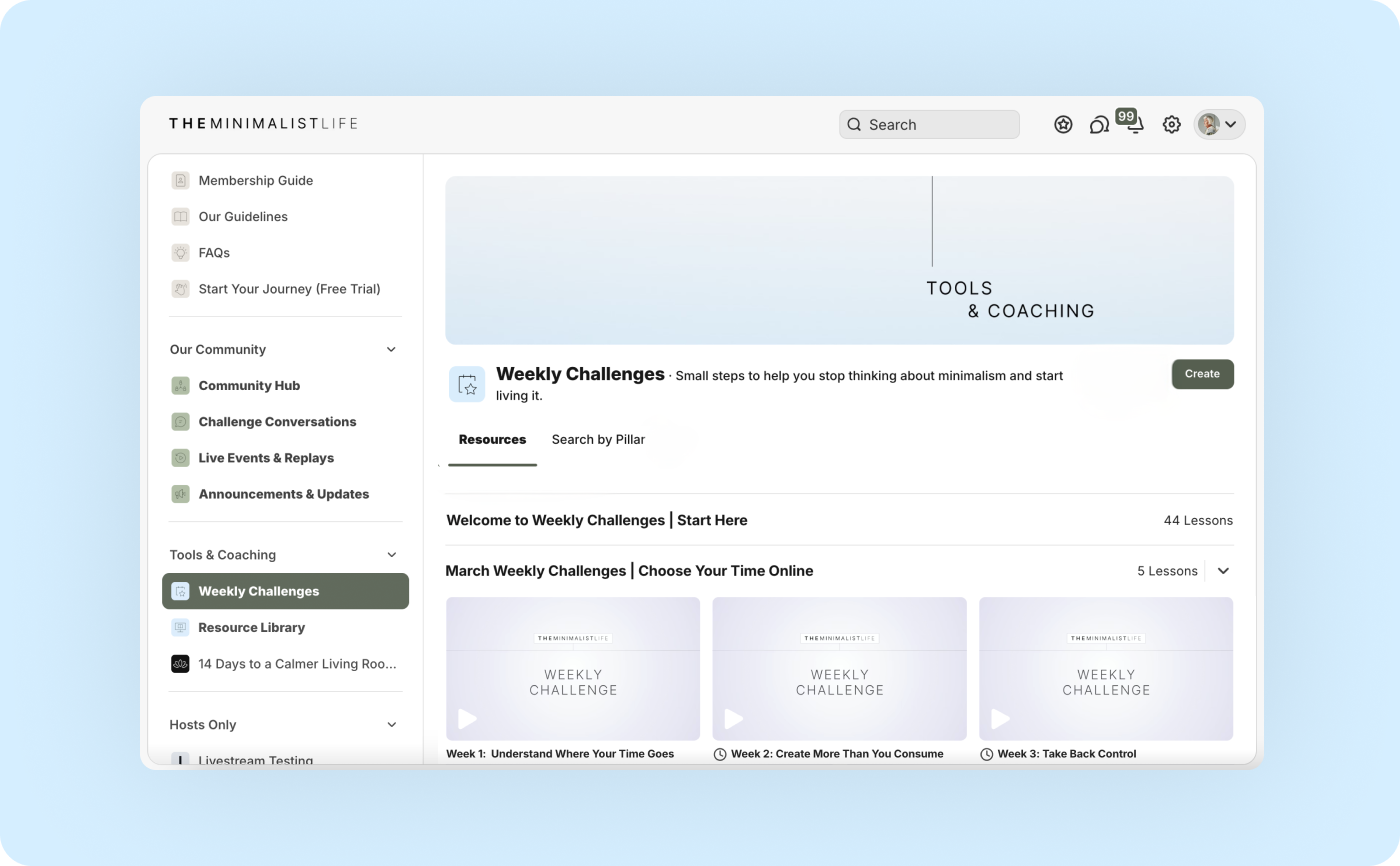This screenshot has height=866, width=1400.
Task: Select Weekly Challenges in sidebar
Action: [285, 591]
